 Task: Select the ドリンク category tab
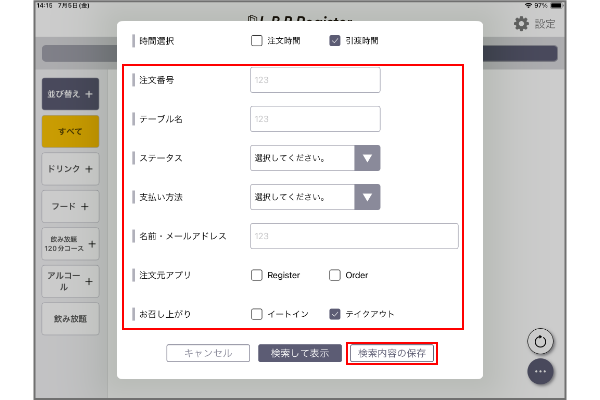70,169
